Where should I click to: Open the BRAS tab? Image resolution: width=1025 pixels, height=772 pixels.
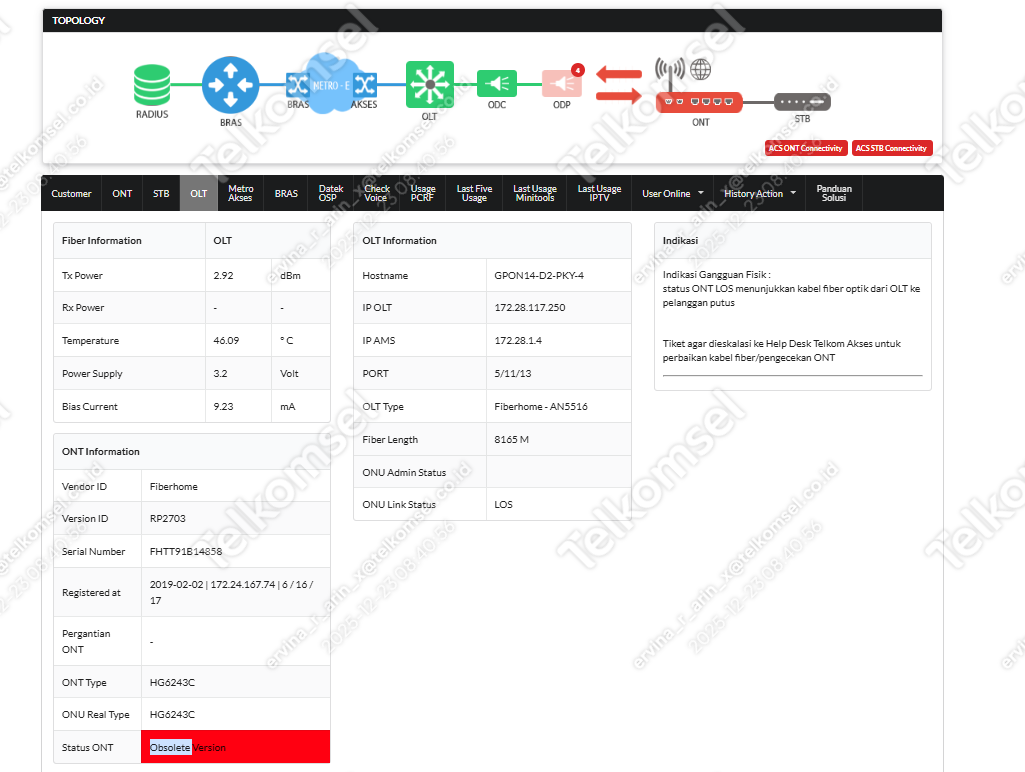pyautogui.click(x=286, y=193)
